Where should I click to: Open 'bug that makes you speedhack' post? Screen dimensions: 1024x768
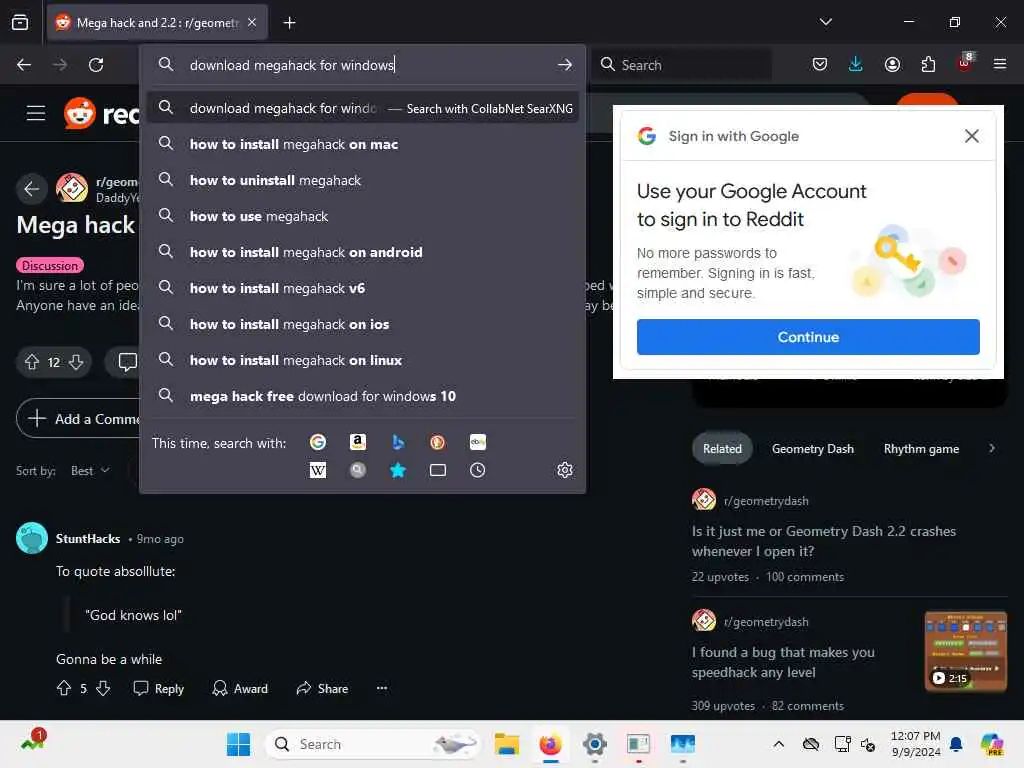[x=783, y=662]
